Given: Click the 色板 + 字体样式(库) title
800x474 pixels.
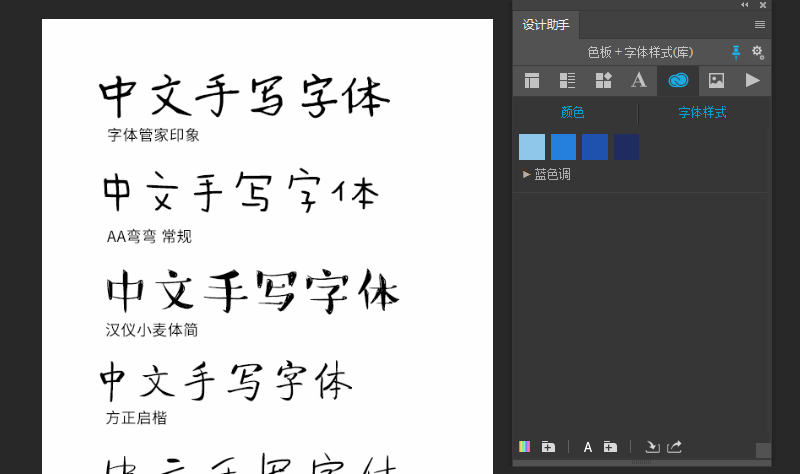Looking at the screenshot, I should (x=640, y=52).
